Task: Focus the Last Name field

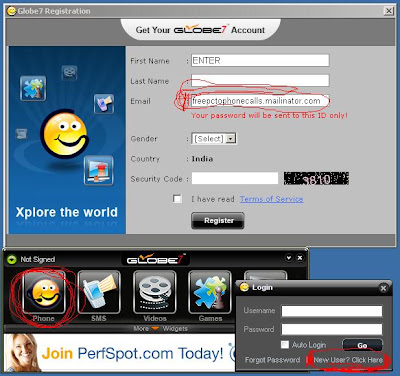Action: tap(260, 81)
